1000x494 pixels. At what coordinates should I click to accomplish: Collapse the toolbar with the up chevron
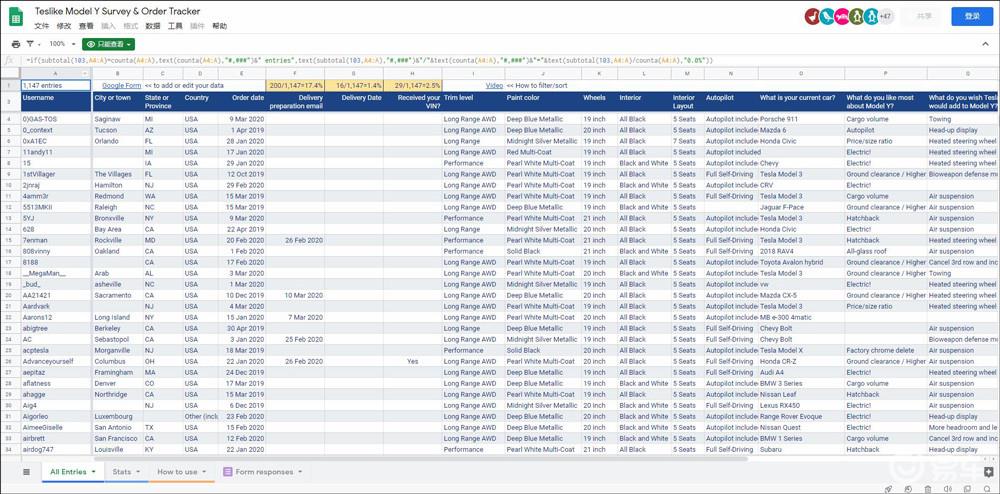pos(985,44)
